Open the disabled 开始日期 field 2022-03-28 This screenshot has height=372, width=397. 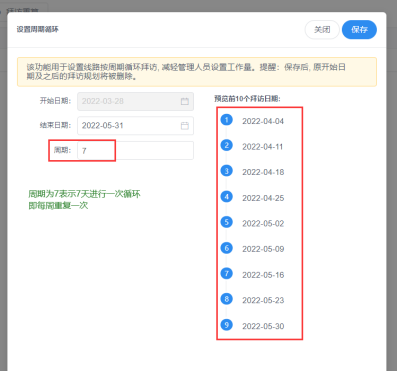point(135,101)
